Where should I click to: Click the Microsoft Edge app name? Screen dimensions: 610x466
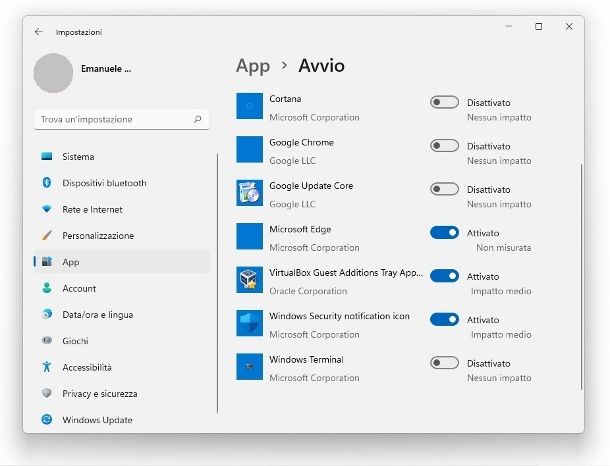[x=300, y=229]
